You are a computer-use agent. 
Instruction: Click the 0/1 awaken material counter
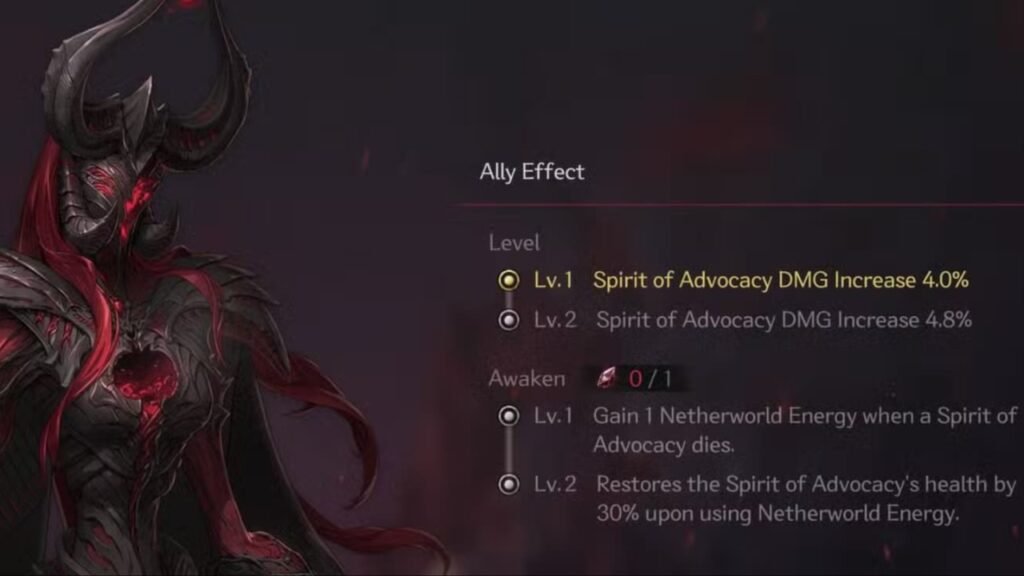650,379
